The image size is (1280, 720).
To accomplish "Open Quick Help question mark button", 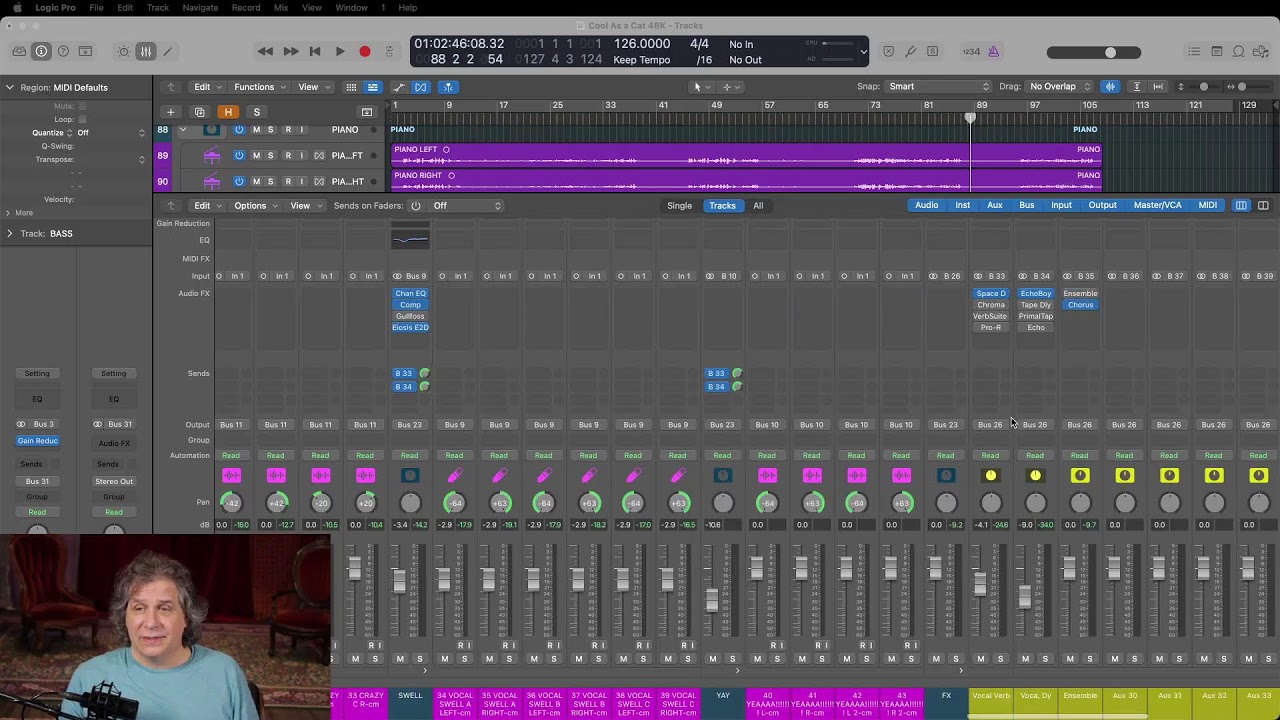I will [x=63, y=51].
